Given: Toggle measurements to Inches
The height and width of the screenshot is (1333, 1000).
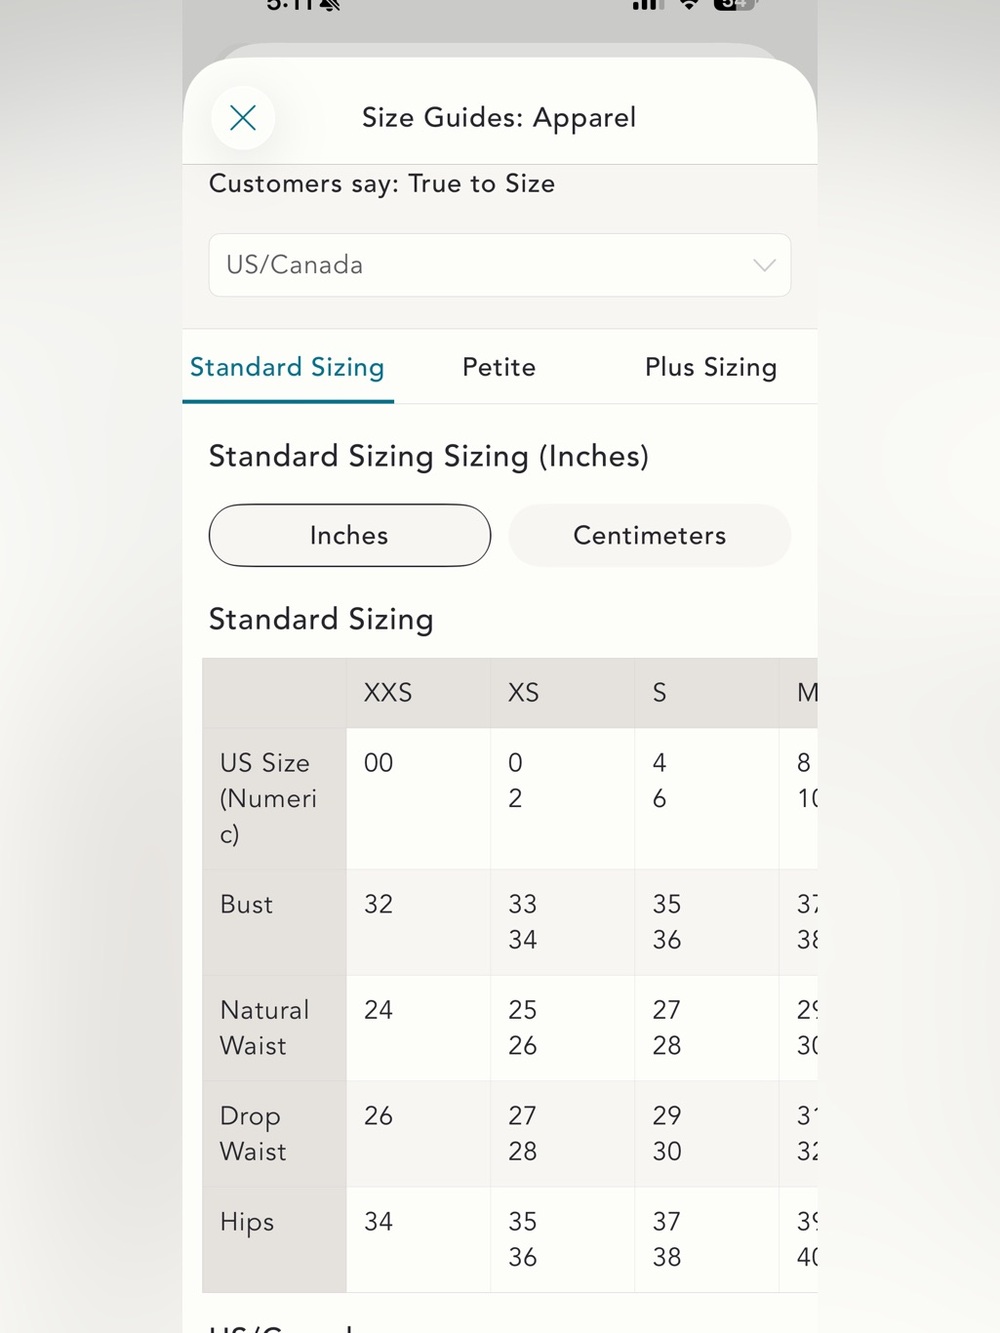Looking at the screenshot, I should pyautogui.click(x=349, y=535).
